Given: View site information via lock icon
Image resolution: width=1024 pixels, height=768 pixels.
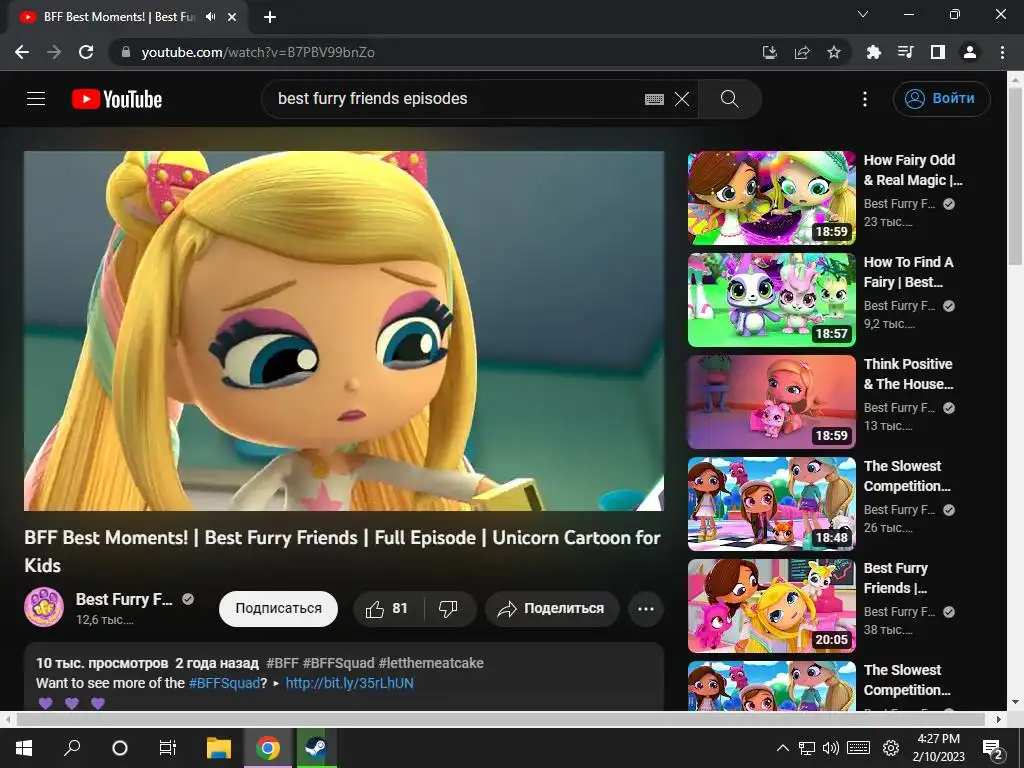Looking at the screenshot, I should 126,52.
